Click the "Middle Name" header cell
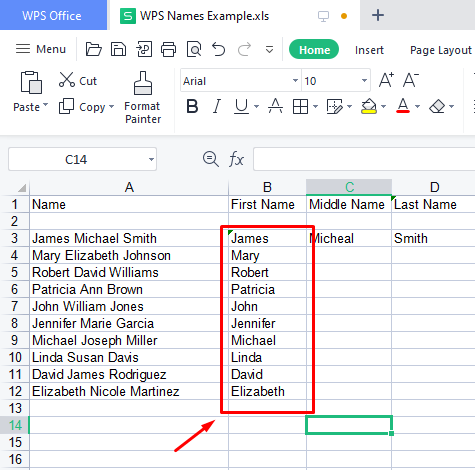 (349, 204)
